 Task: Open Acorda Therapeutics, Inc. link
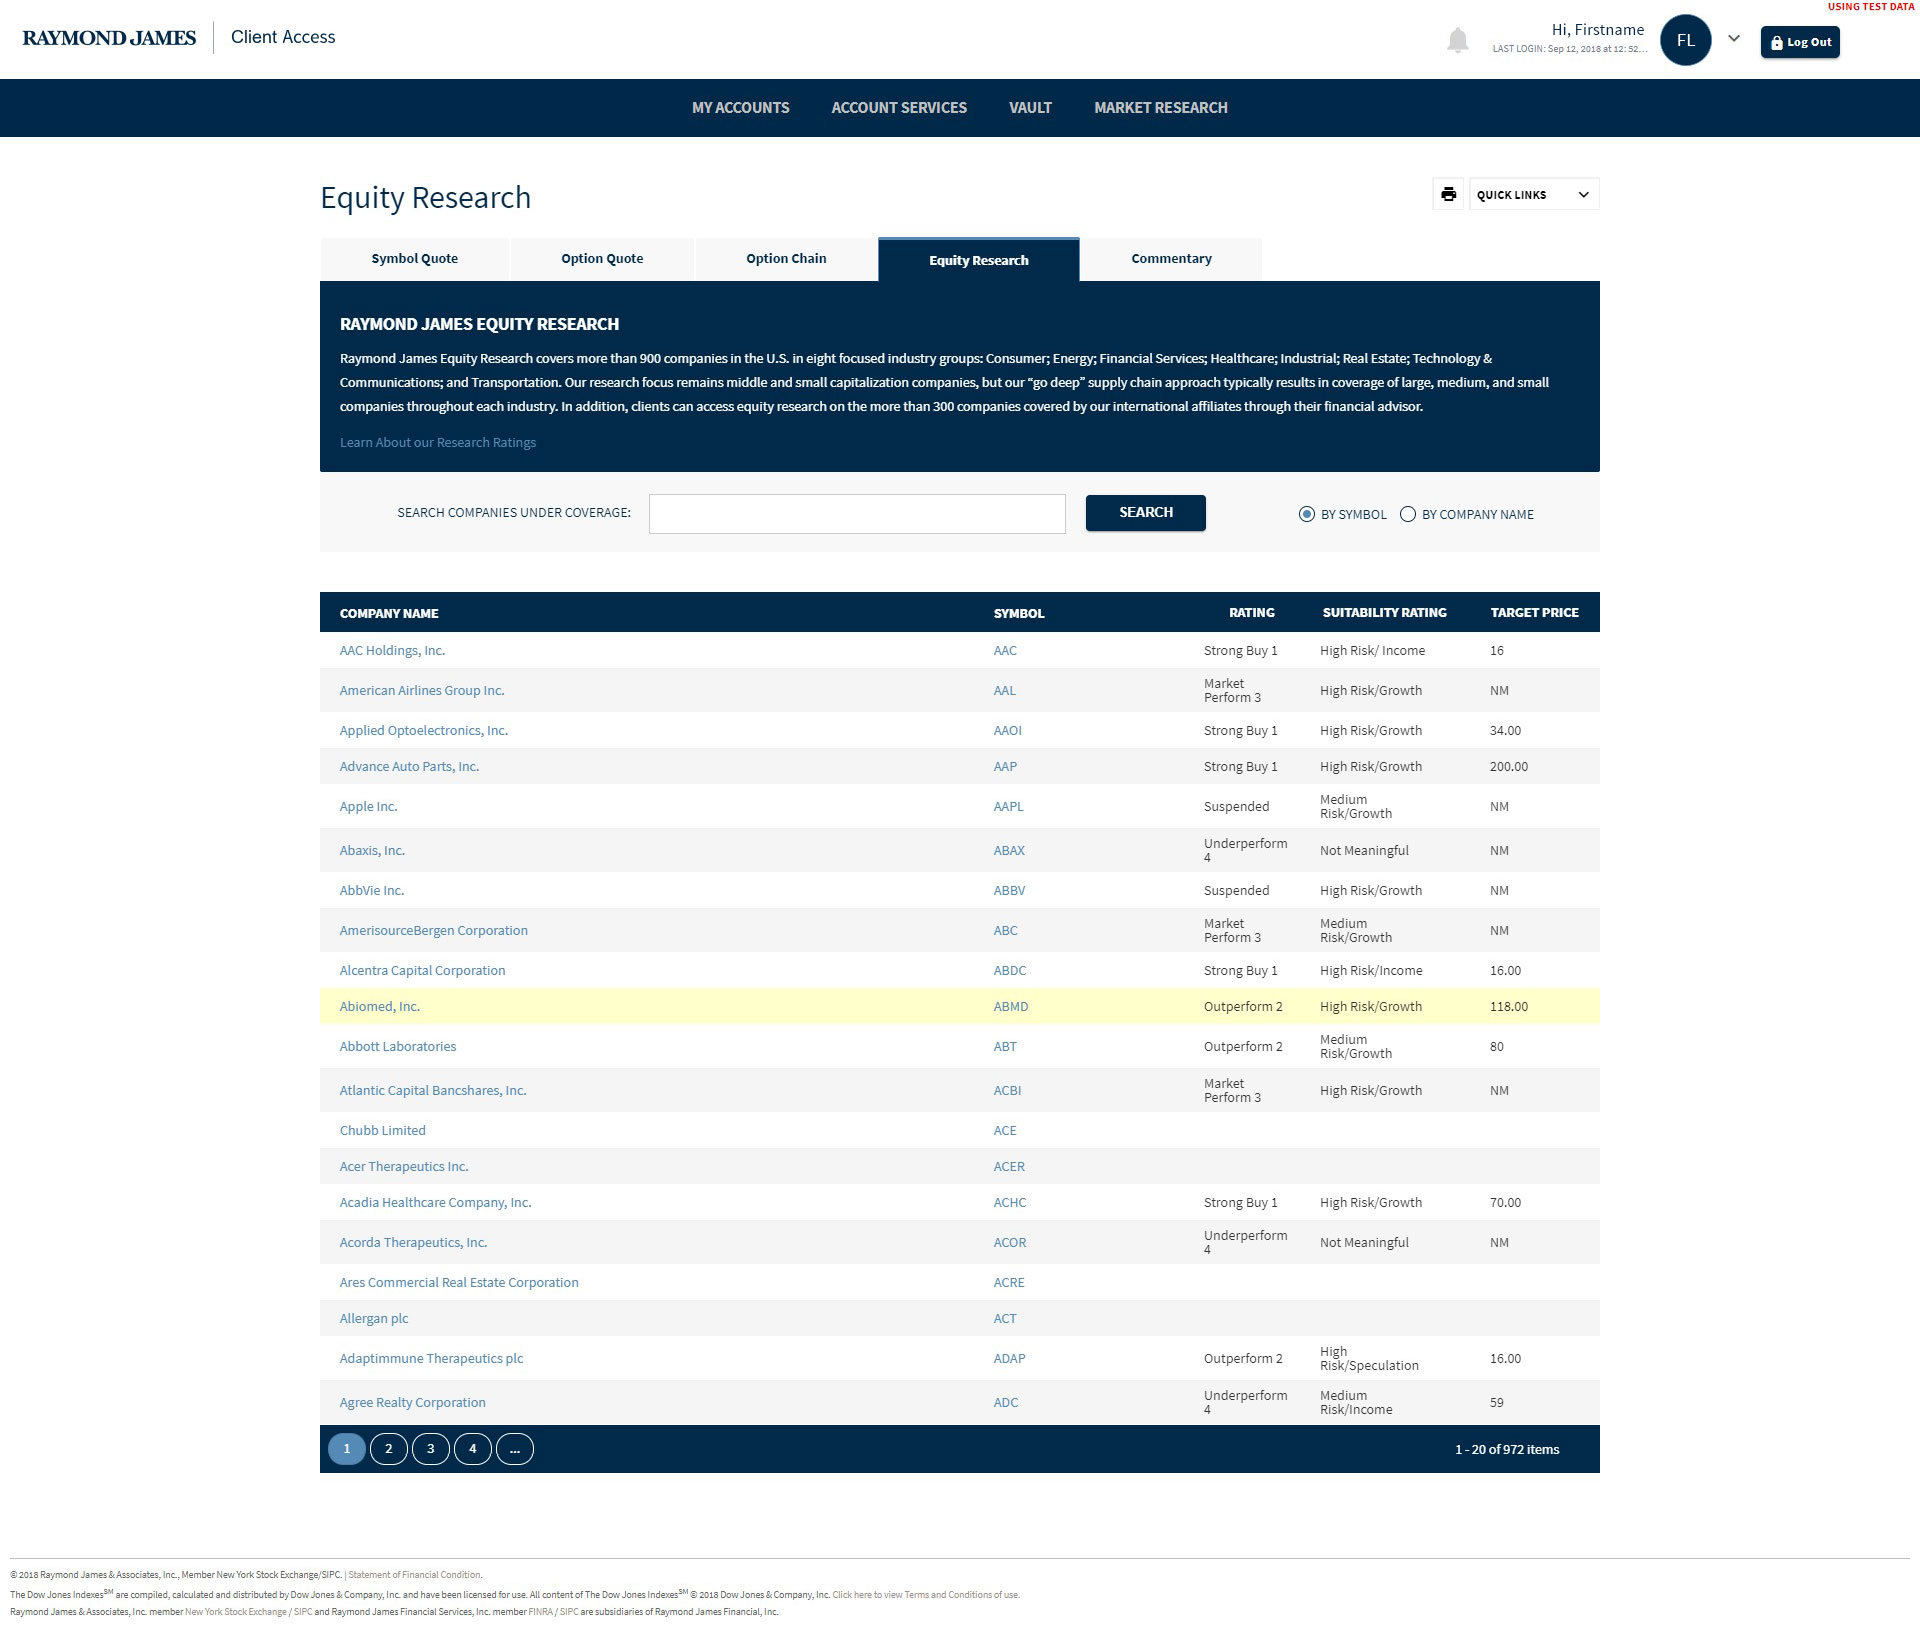[x=413, y=1242]
